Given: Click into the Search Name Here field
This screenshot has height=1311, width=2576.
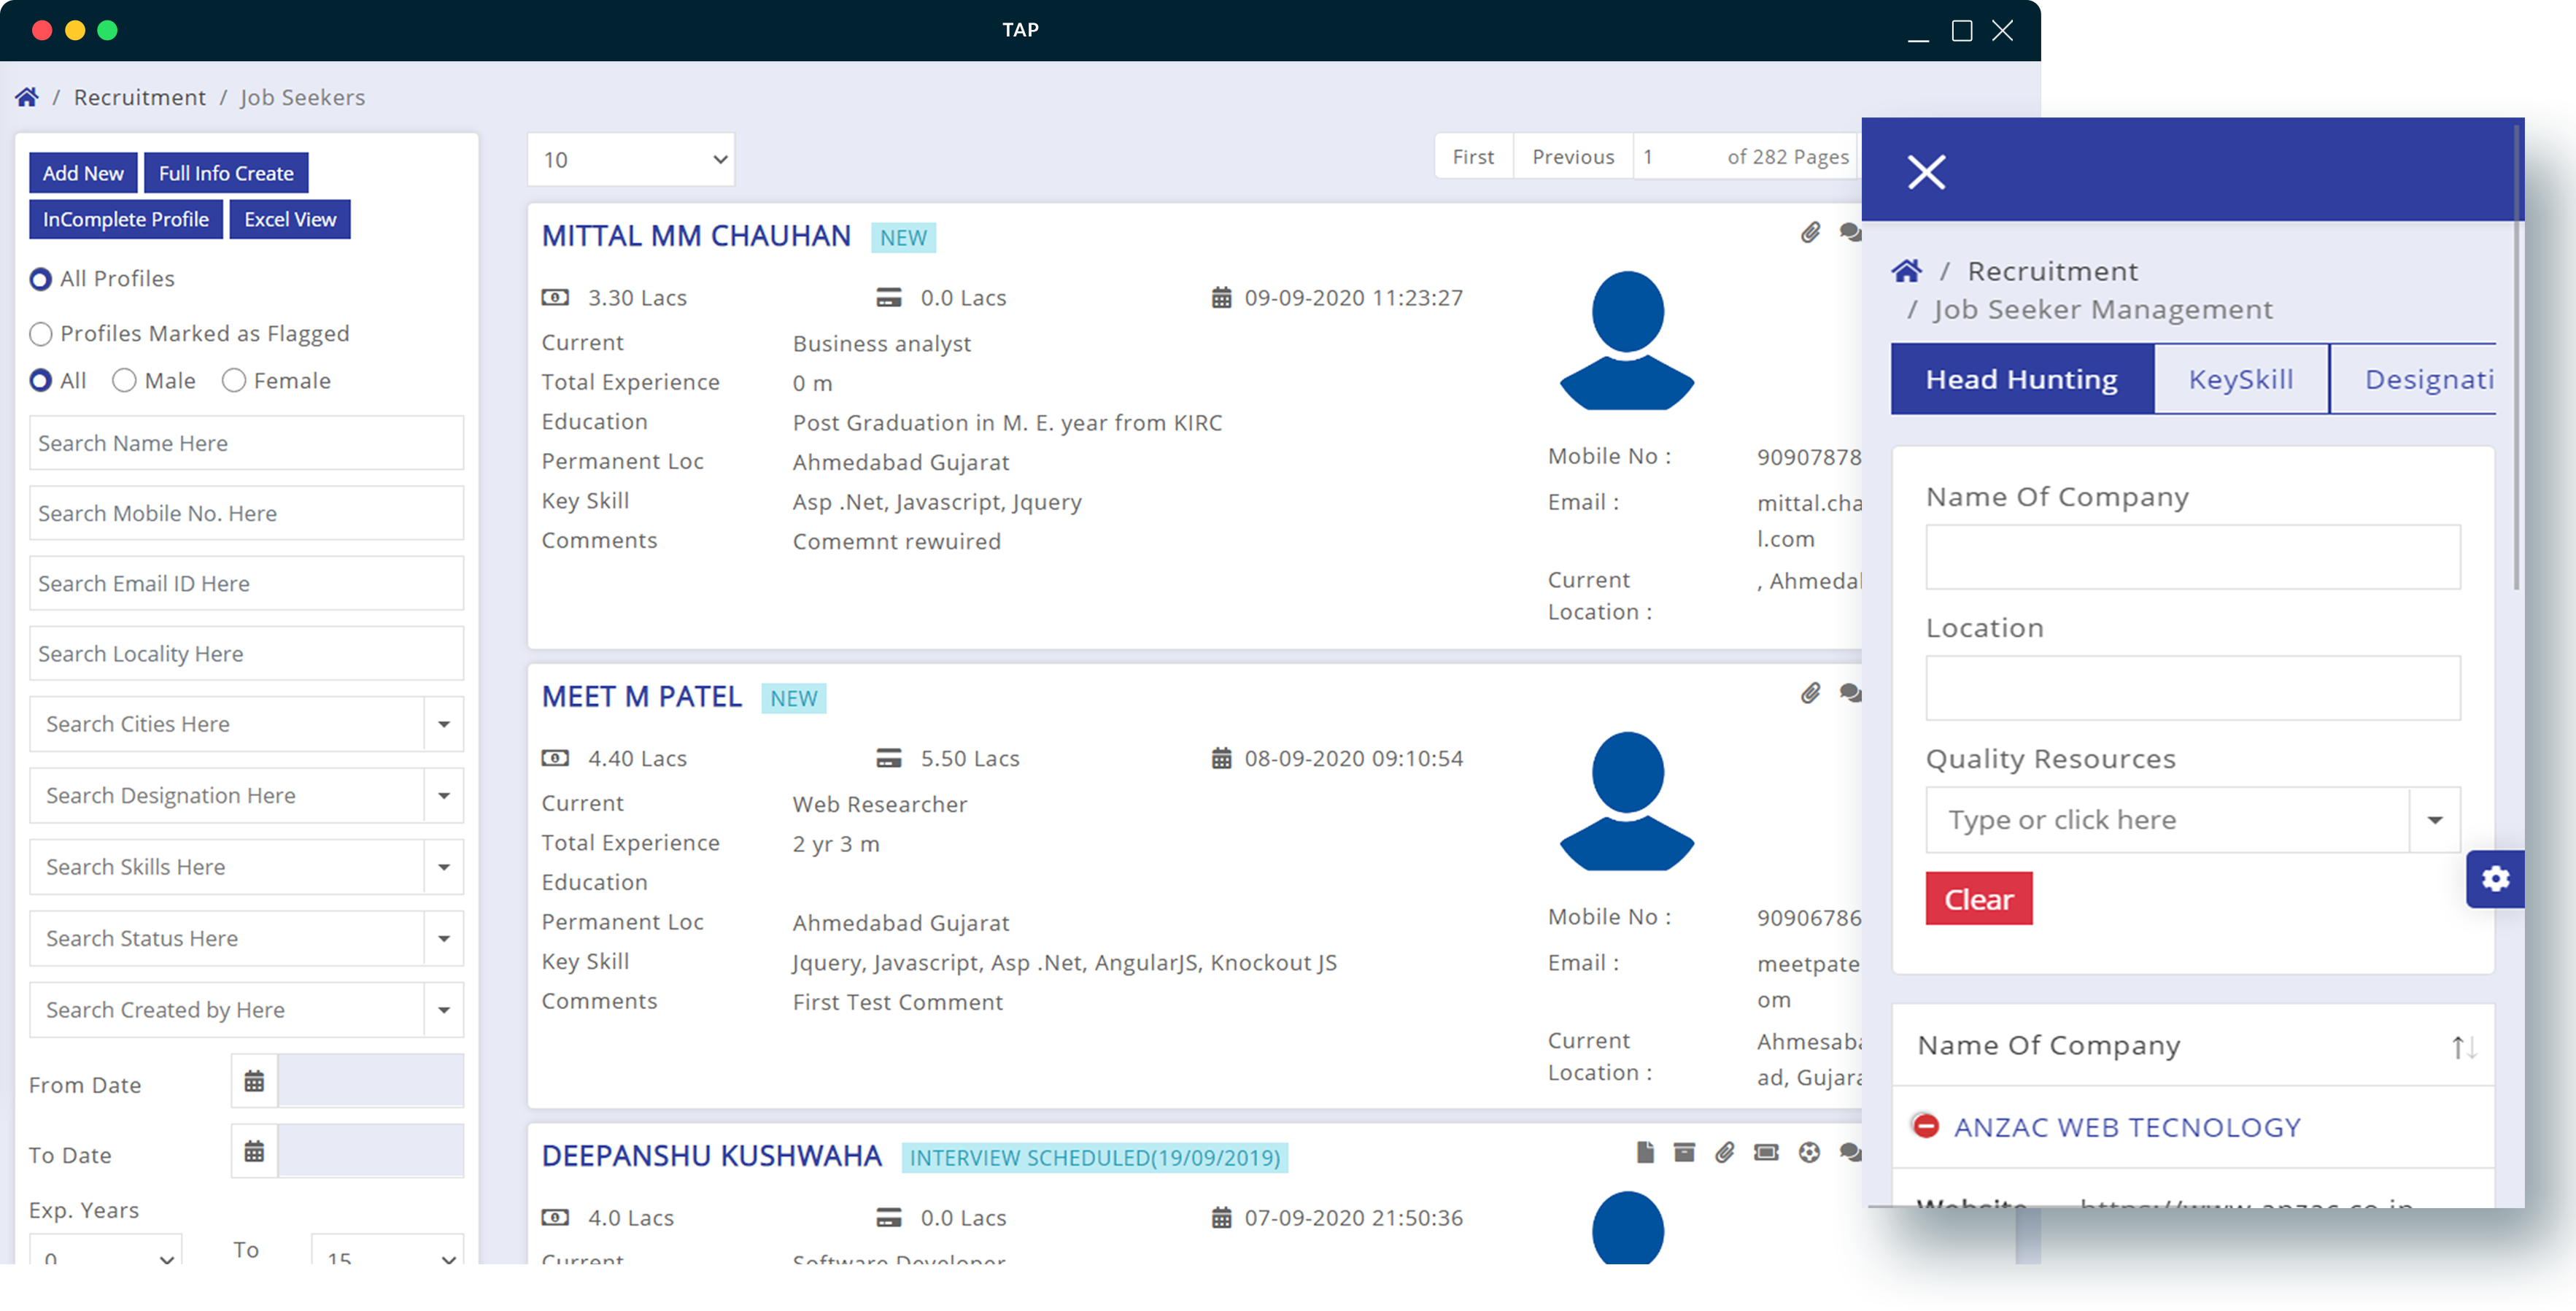Looking at the screenshot, I should coord(246,443).
